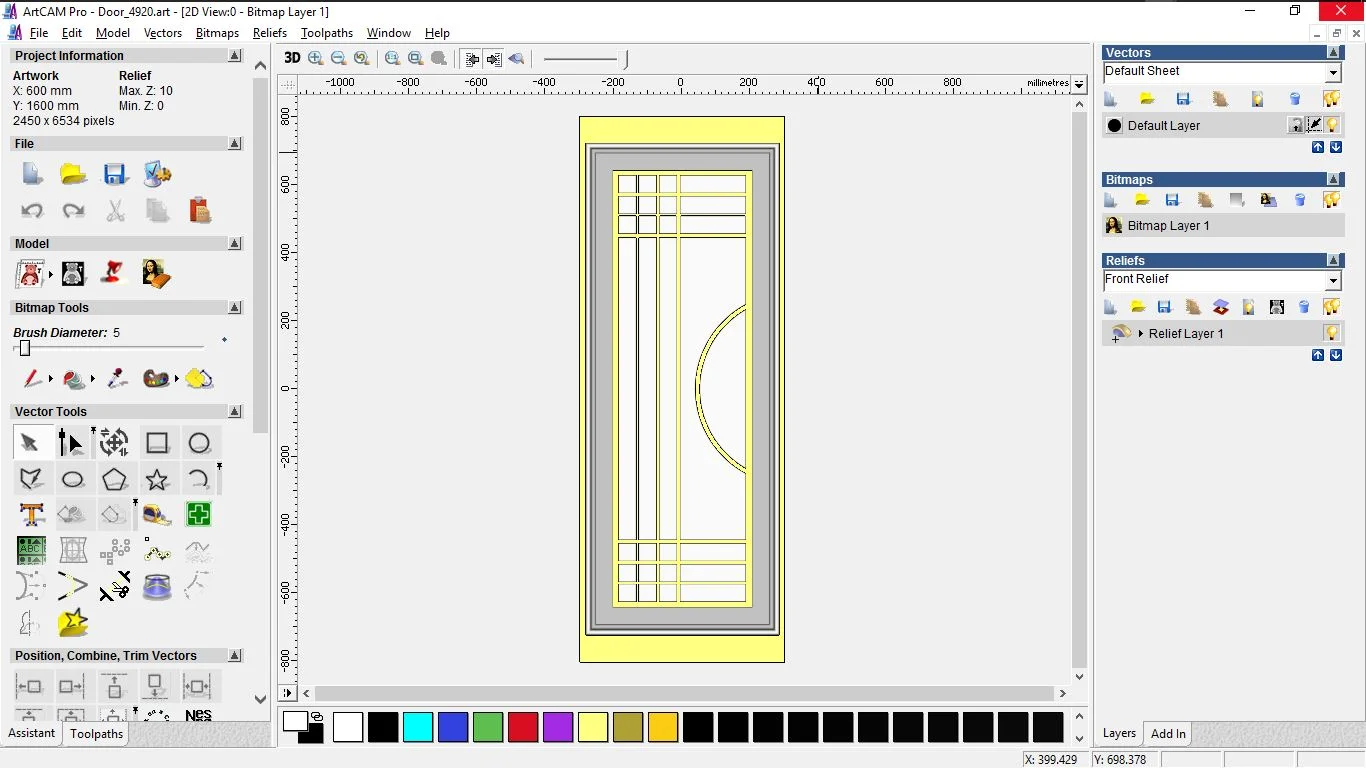Activate the Create Star tool
Image resolution: width=1366 pixels, height=768 pixels.
point(157,479)
